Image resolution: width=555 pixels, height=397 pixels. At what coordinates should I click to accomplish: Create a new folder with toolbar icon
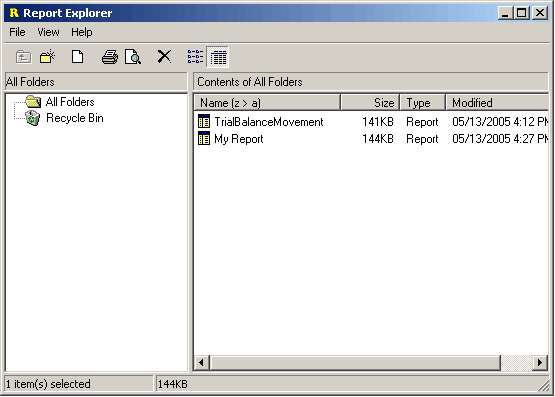[47, 57]
